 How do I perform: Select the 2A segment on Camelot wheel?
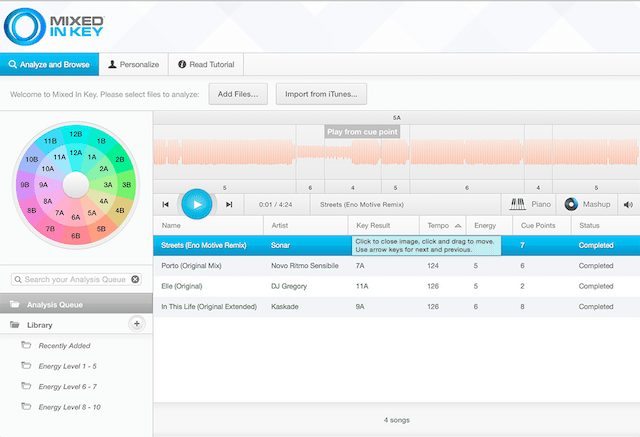pyautogui.click(x=104, y=169)
